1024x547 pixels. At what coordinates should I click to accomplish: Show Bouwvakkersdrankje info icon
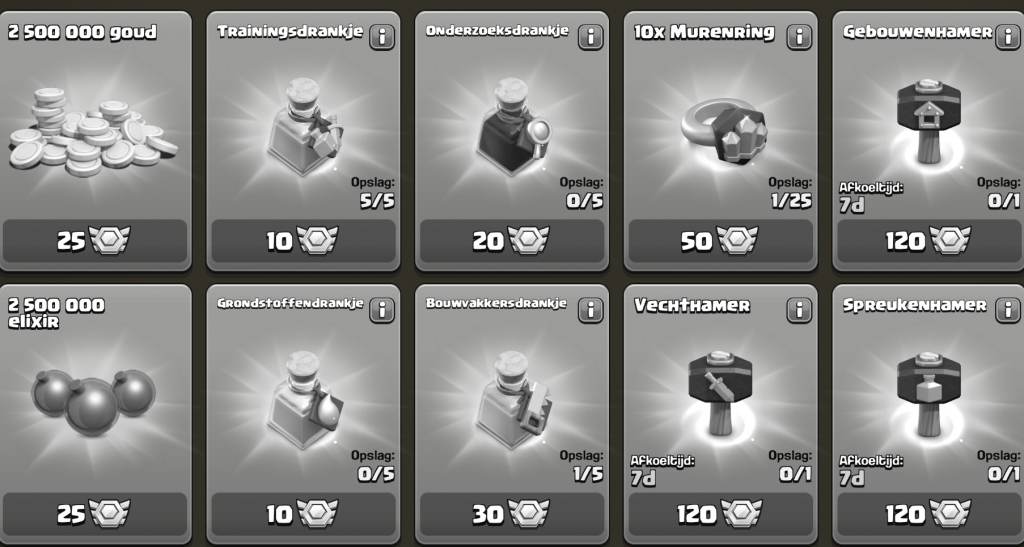590,310
